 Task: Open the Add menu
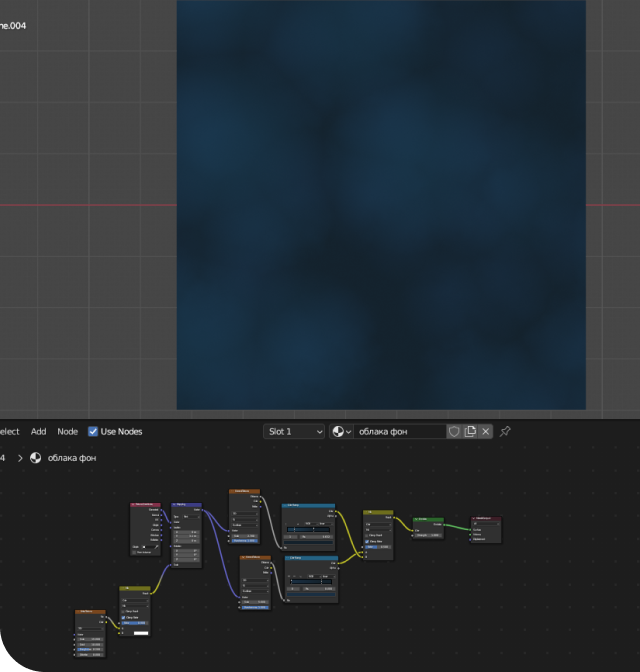(38, 432)
